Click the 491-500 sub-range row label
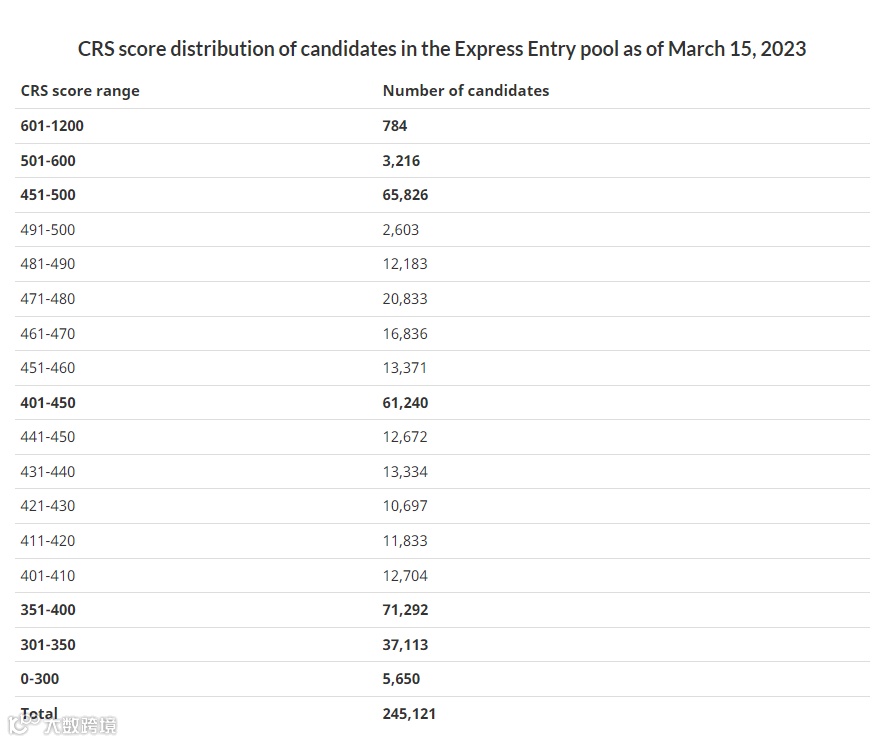Image resolution: width=893 pixels, height=742 pixels. tap(48, 230)
